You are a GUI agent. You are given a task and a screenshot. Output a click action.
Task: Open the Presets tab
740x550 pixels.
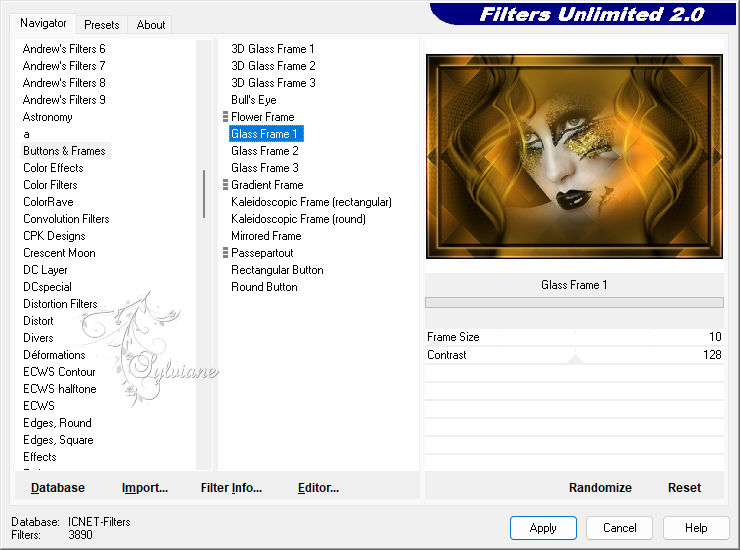point(101,25)
